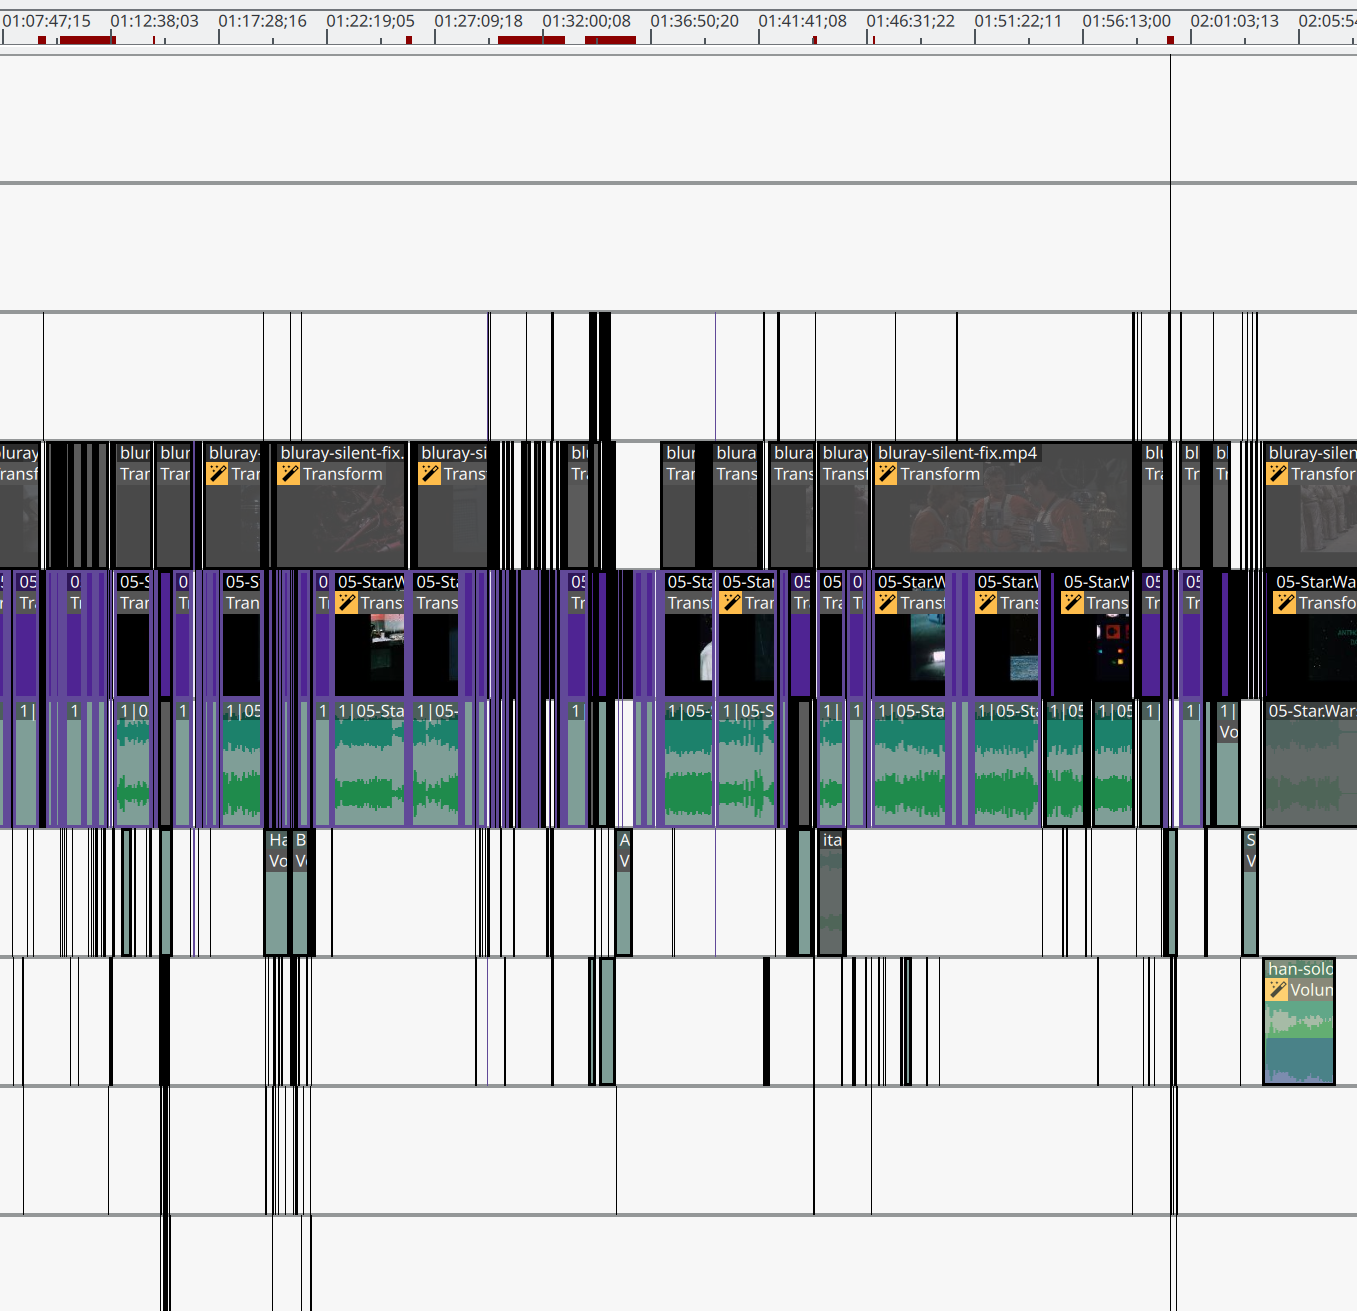Click effect icon on 05-Star clip beneath bluray-silent-fix.mp4 start
This screenshot has height=1311, width=1357.
coord(886,603)
